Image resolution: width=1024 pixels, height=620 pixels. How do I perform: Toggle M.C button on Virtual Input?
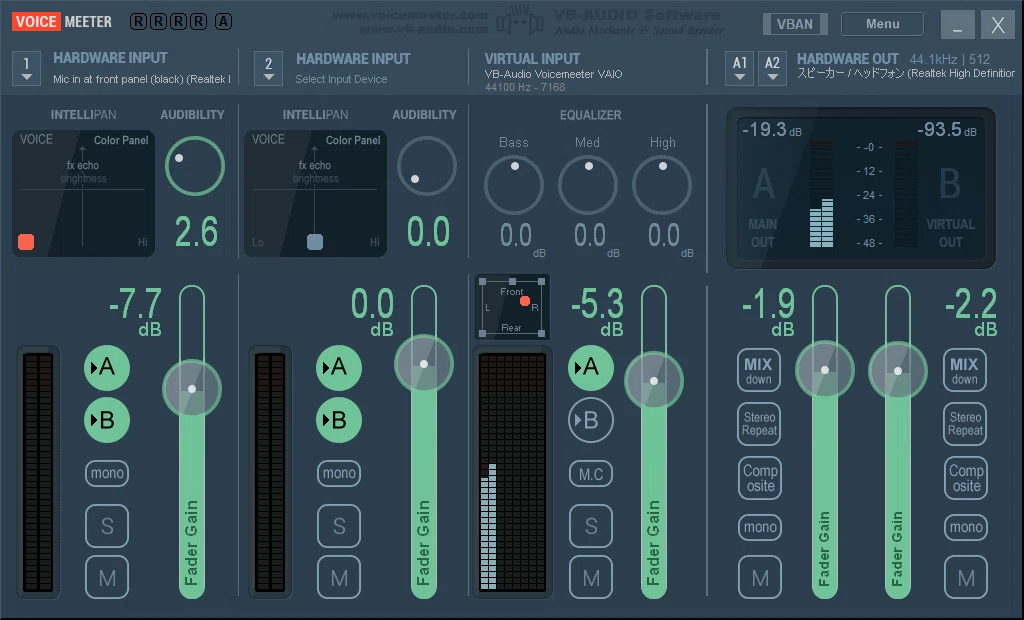point(591,474)
